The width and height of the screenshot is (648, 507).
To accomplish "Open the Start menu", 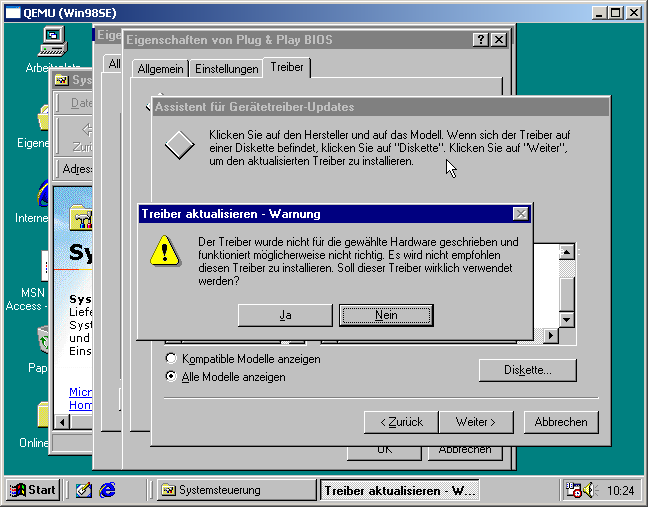I will [x=32, y=490].
